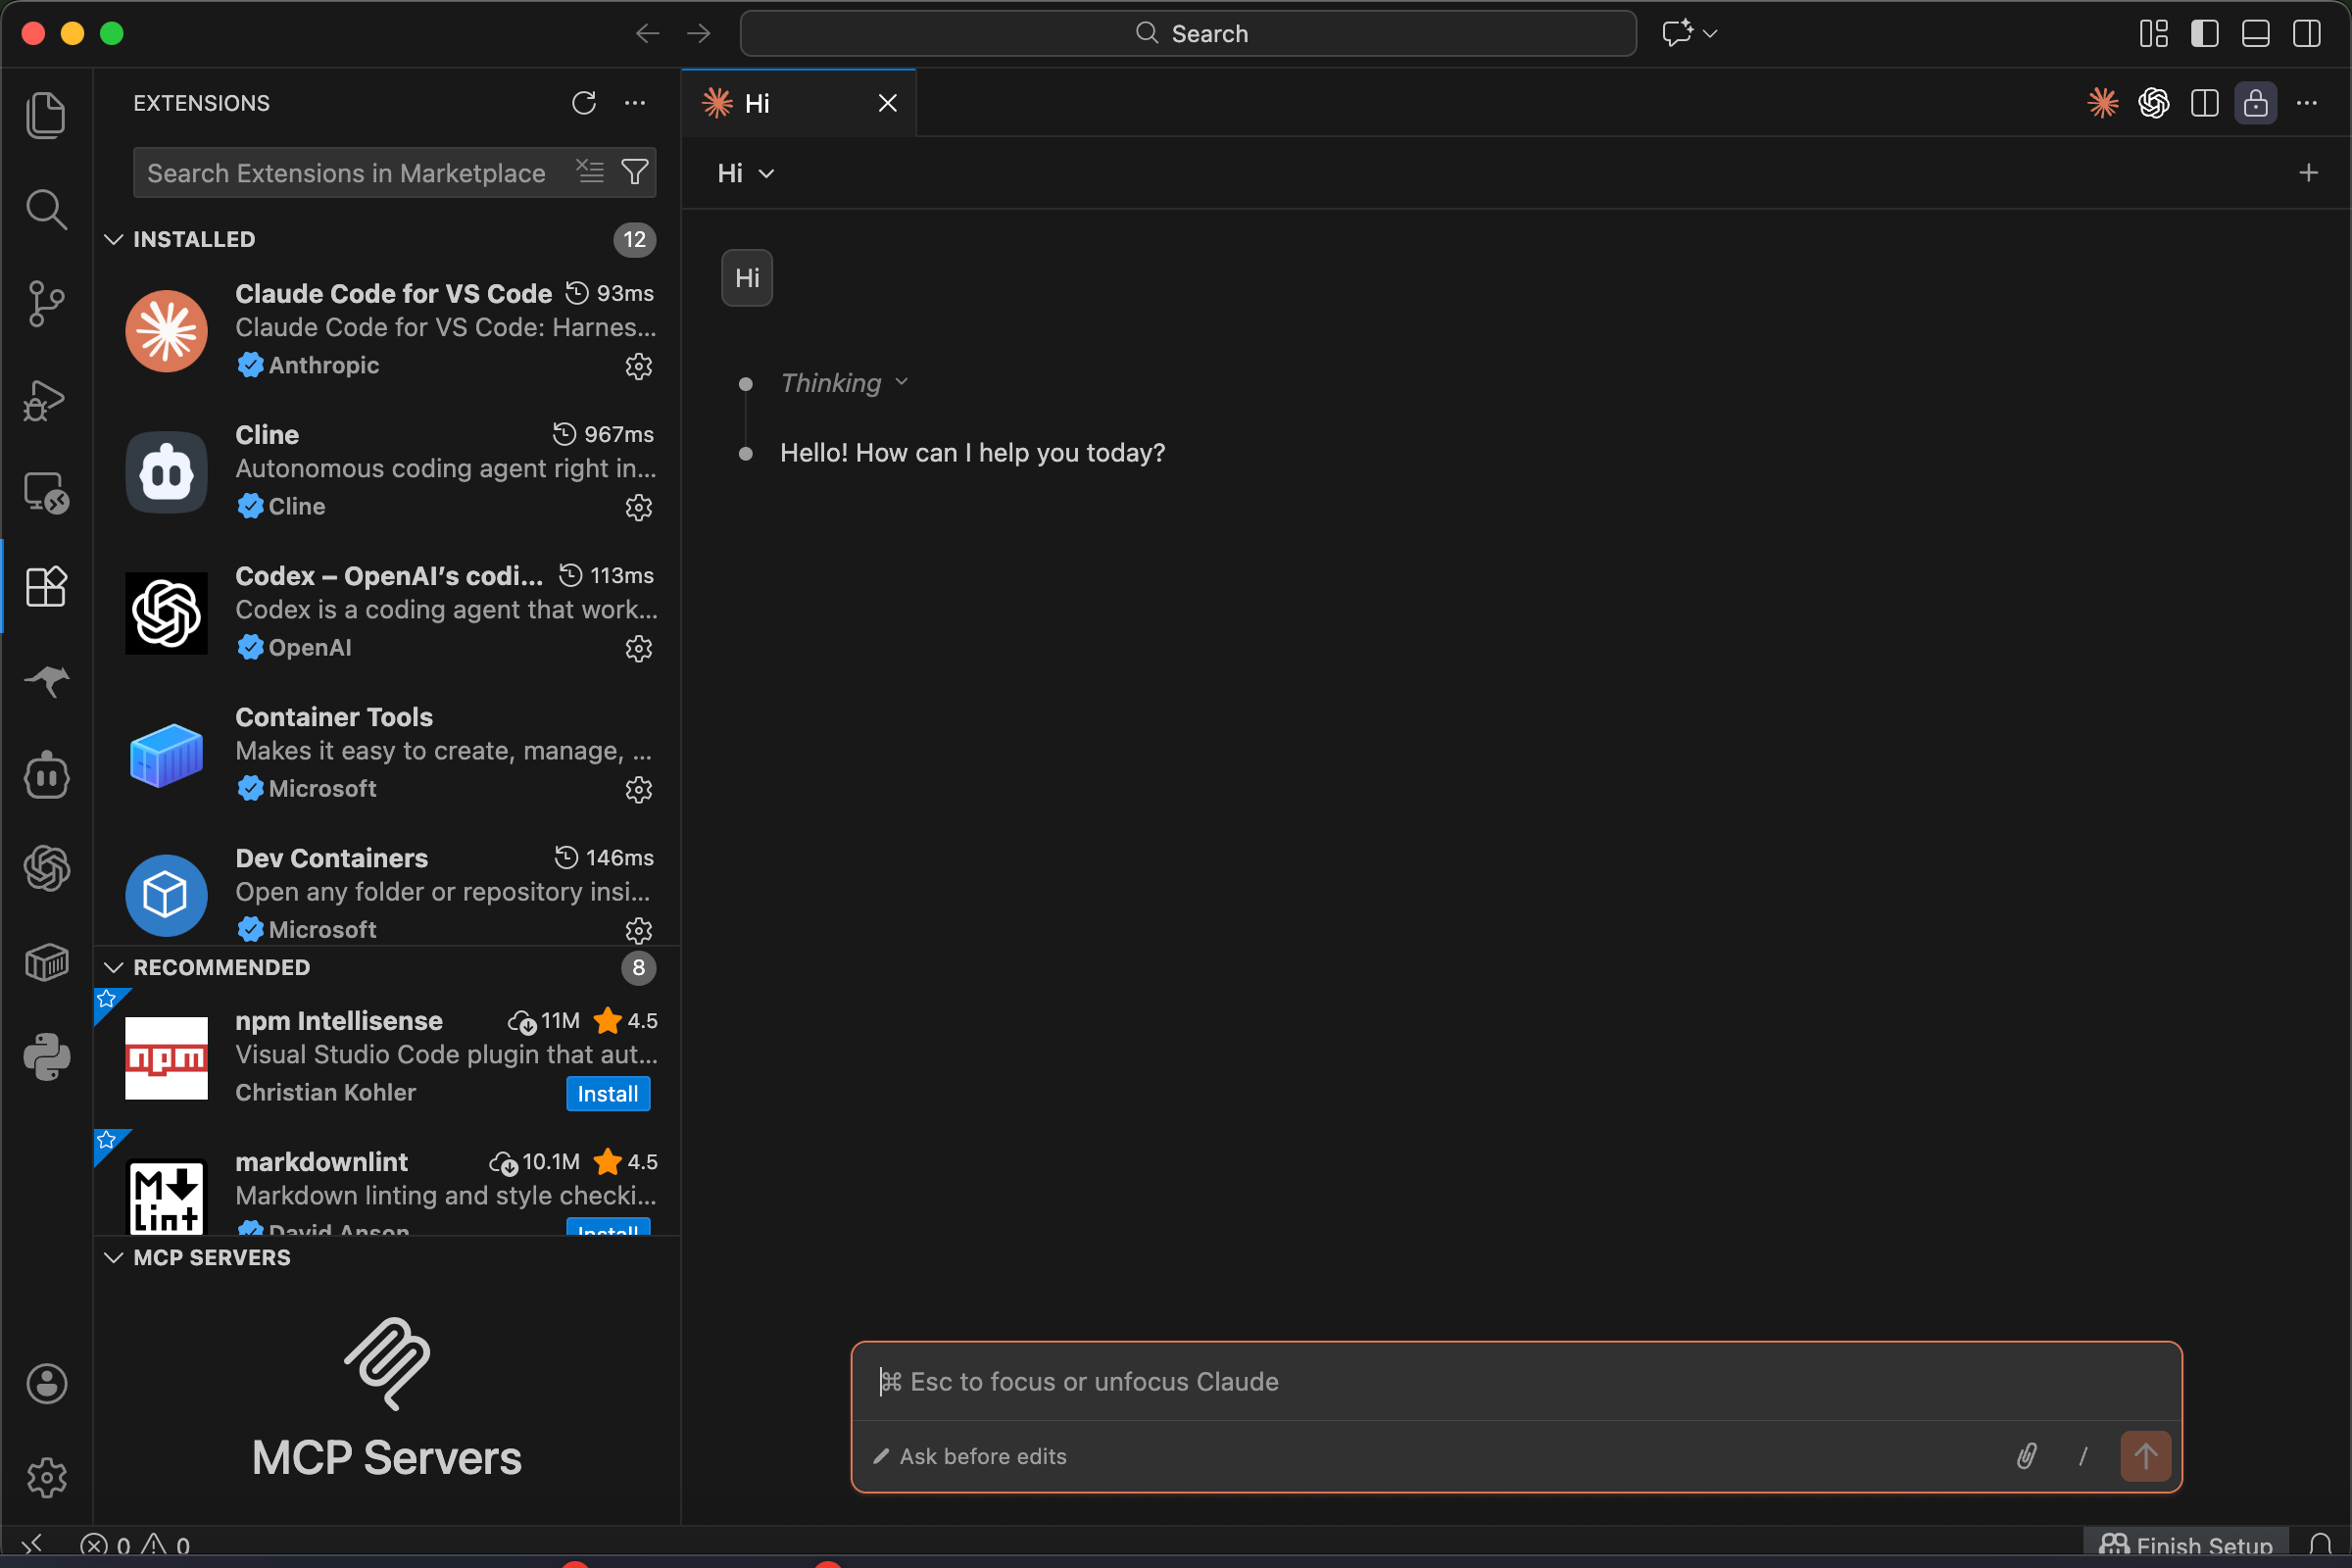
Task: Customize the editor layout
Action: coord(2154,34)
